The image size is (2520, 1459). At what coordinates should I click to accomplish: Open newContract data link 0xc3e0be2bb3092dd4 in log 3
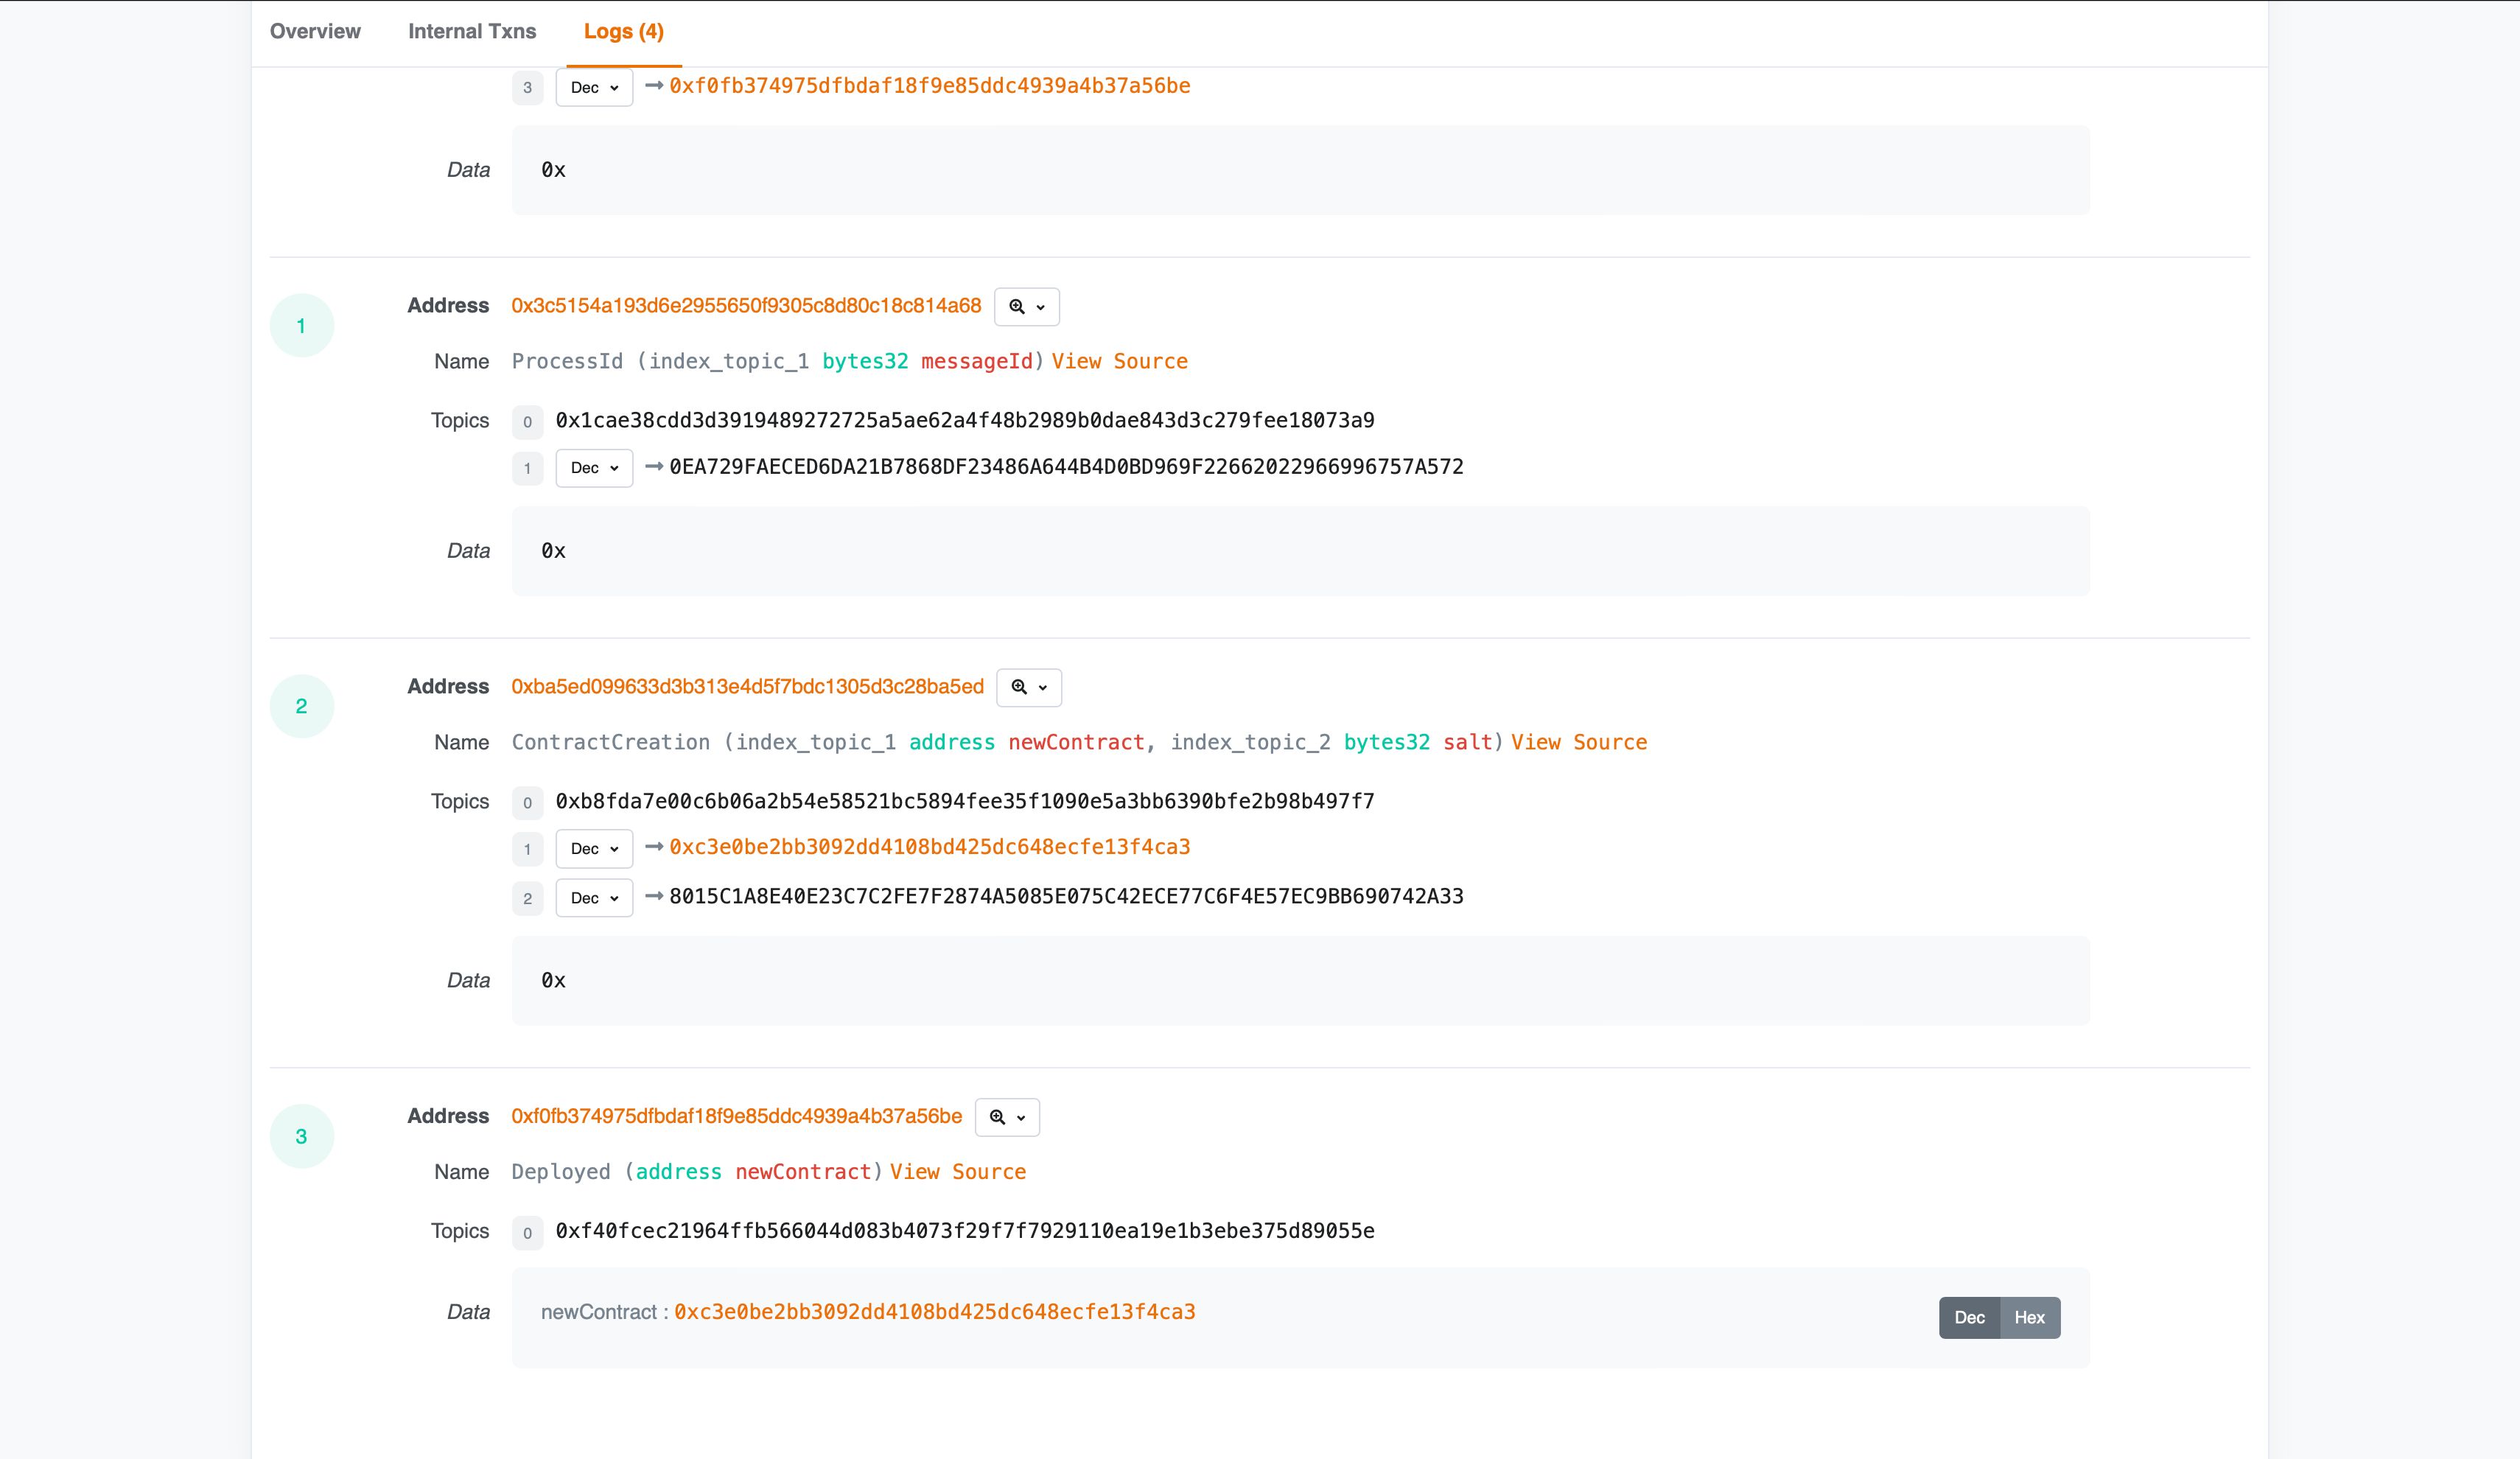935,1312
